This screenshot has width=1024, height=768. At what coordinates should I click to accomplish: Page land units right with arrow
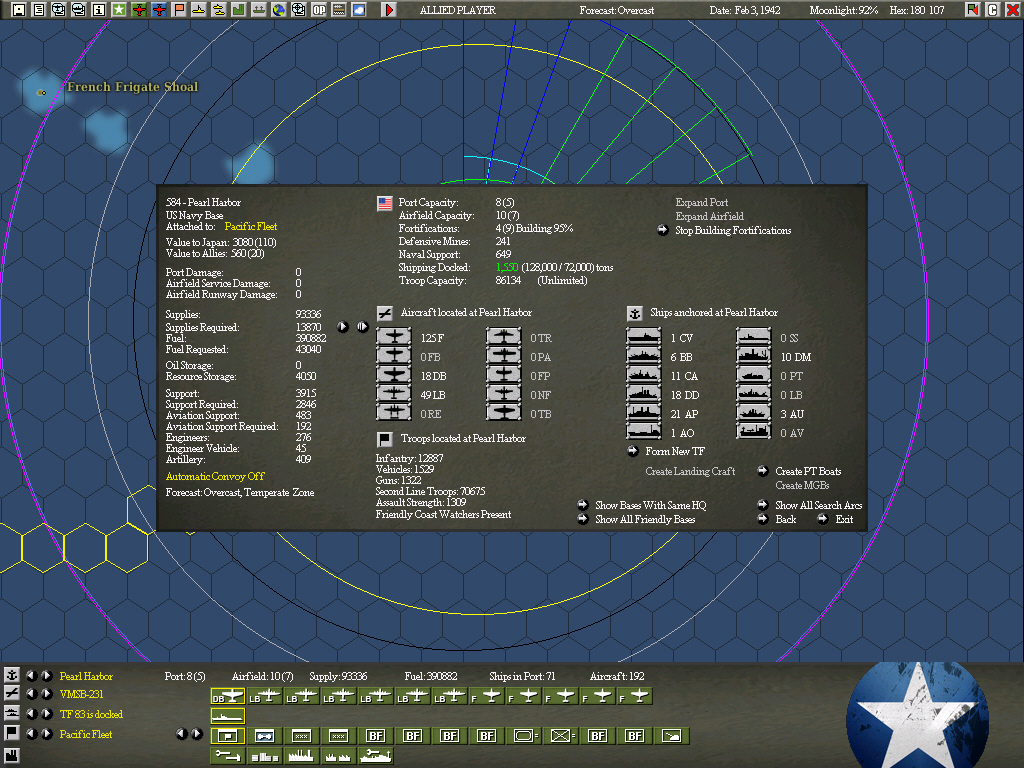(197, 734)
